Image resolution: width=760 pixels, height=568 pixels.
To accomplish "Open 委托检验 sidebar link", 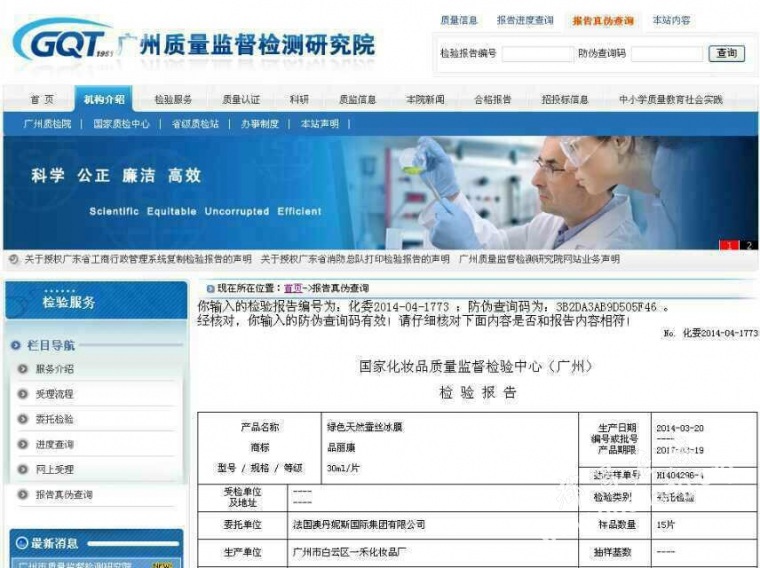I will point(54,419).
